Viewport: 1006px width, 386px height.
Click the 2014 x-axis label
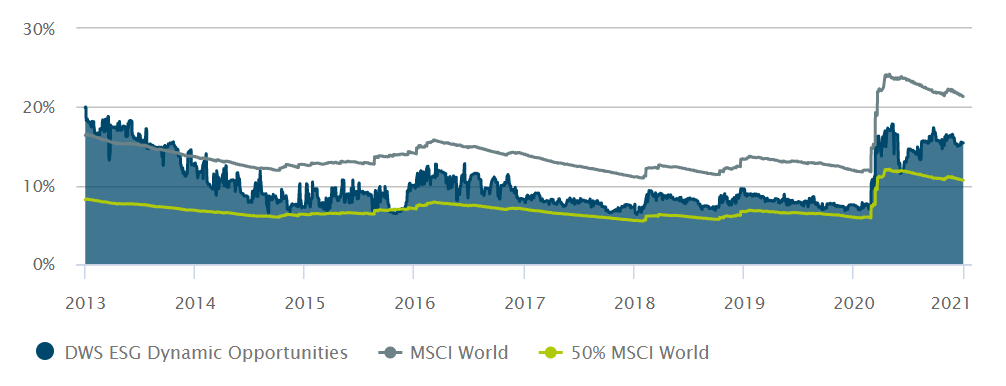pos(194,303)
